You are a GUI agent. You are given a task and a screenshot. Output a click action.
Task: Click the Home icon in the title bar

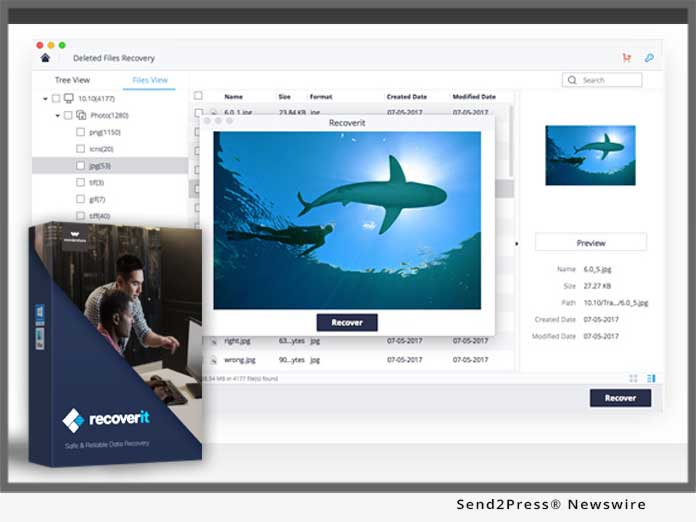click(x=45, y=58)
